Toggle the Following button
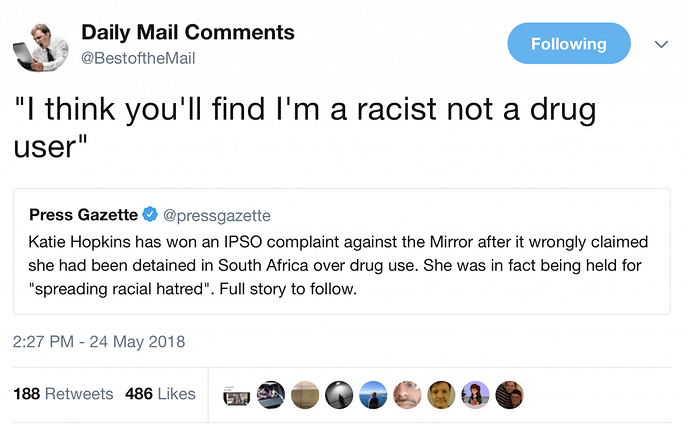Viewport: 690px width, 433px height. tap(569, 44)
